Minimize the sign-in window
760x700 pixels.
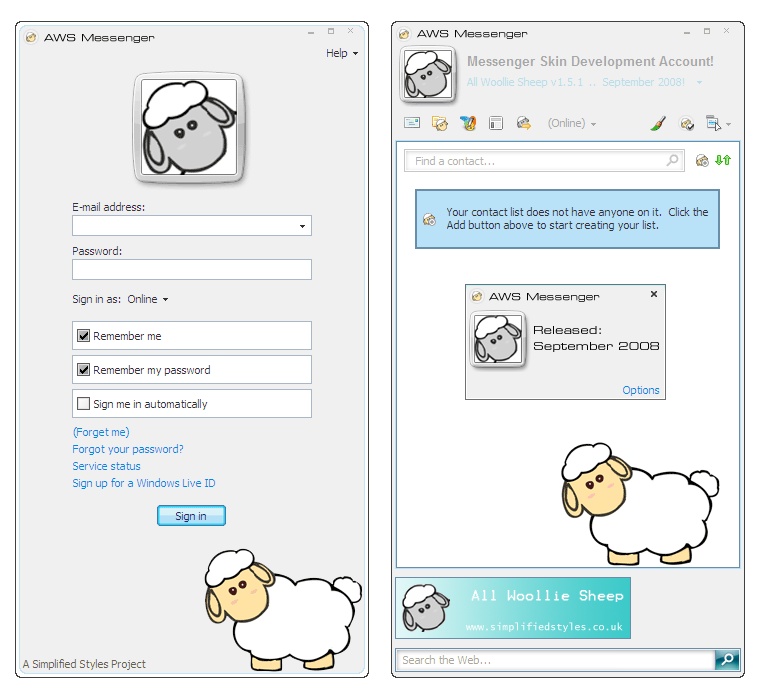(x=311, y=32)
